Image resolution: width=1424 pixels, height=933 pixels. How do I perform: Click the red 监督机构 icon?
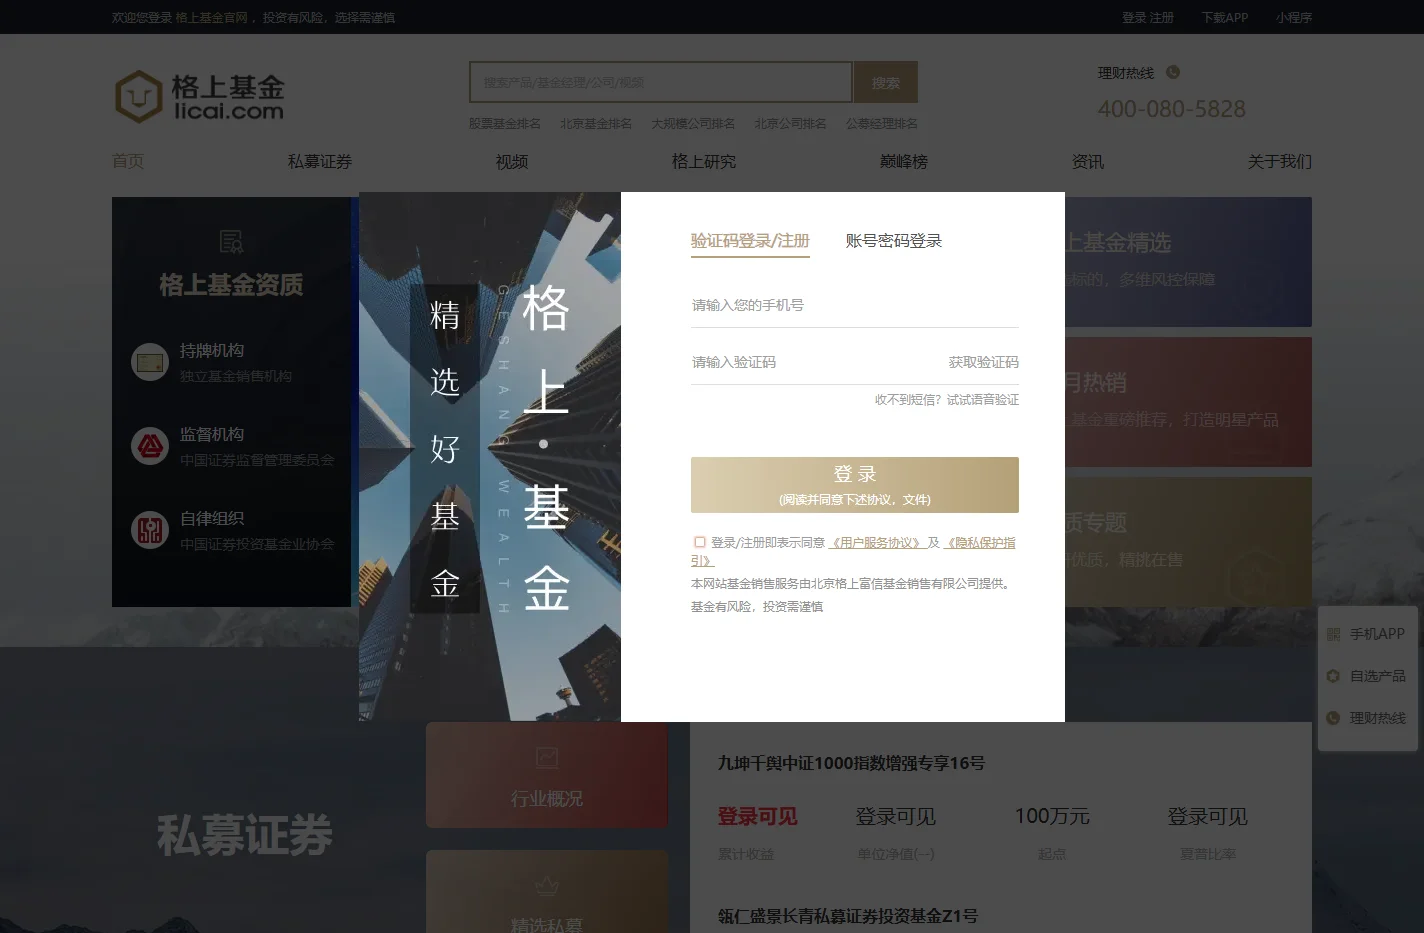tap(150, 446)
